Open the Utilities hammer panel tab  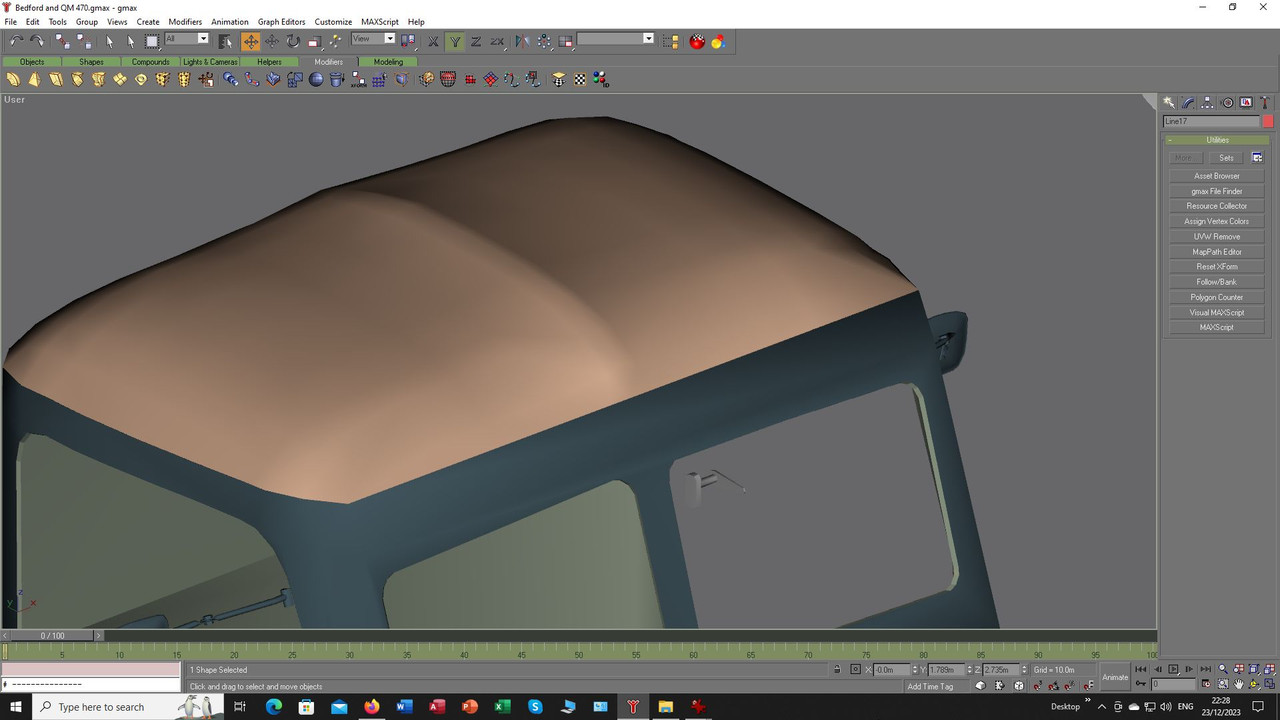click(x=1265, y=103)
